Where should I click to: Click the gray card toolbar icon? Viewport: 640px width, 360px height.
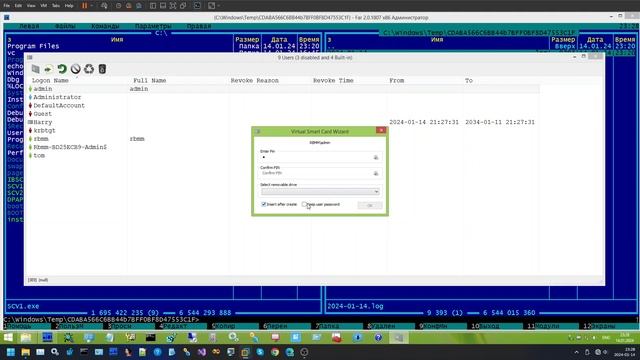pyautogui.click(x=36, y=69)
